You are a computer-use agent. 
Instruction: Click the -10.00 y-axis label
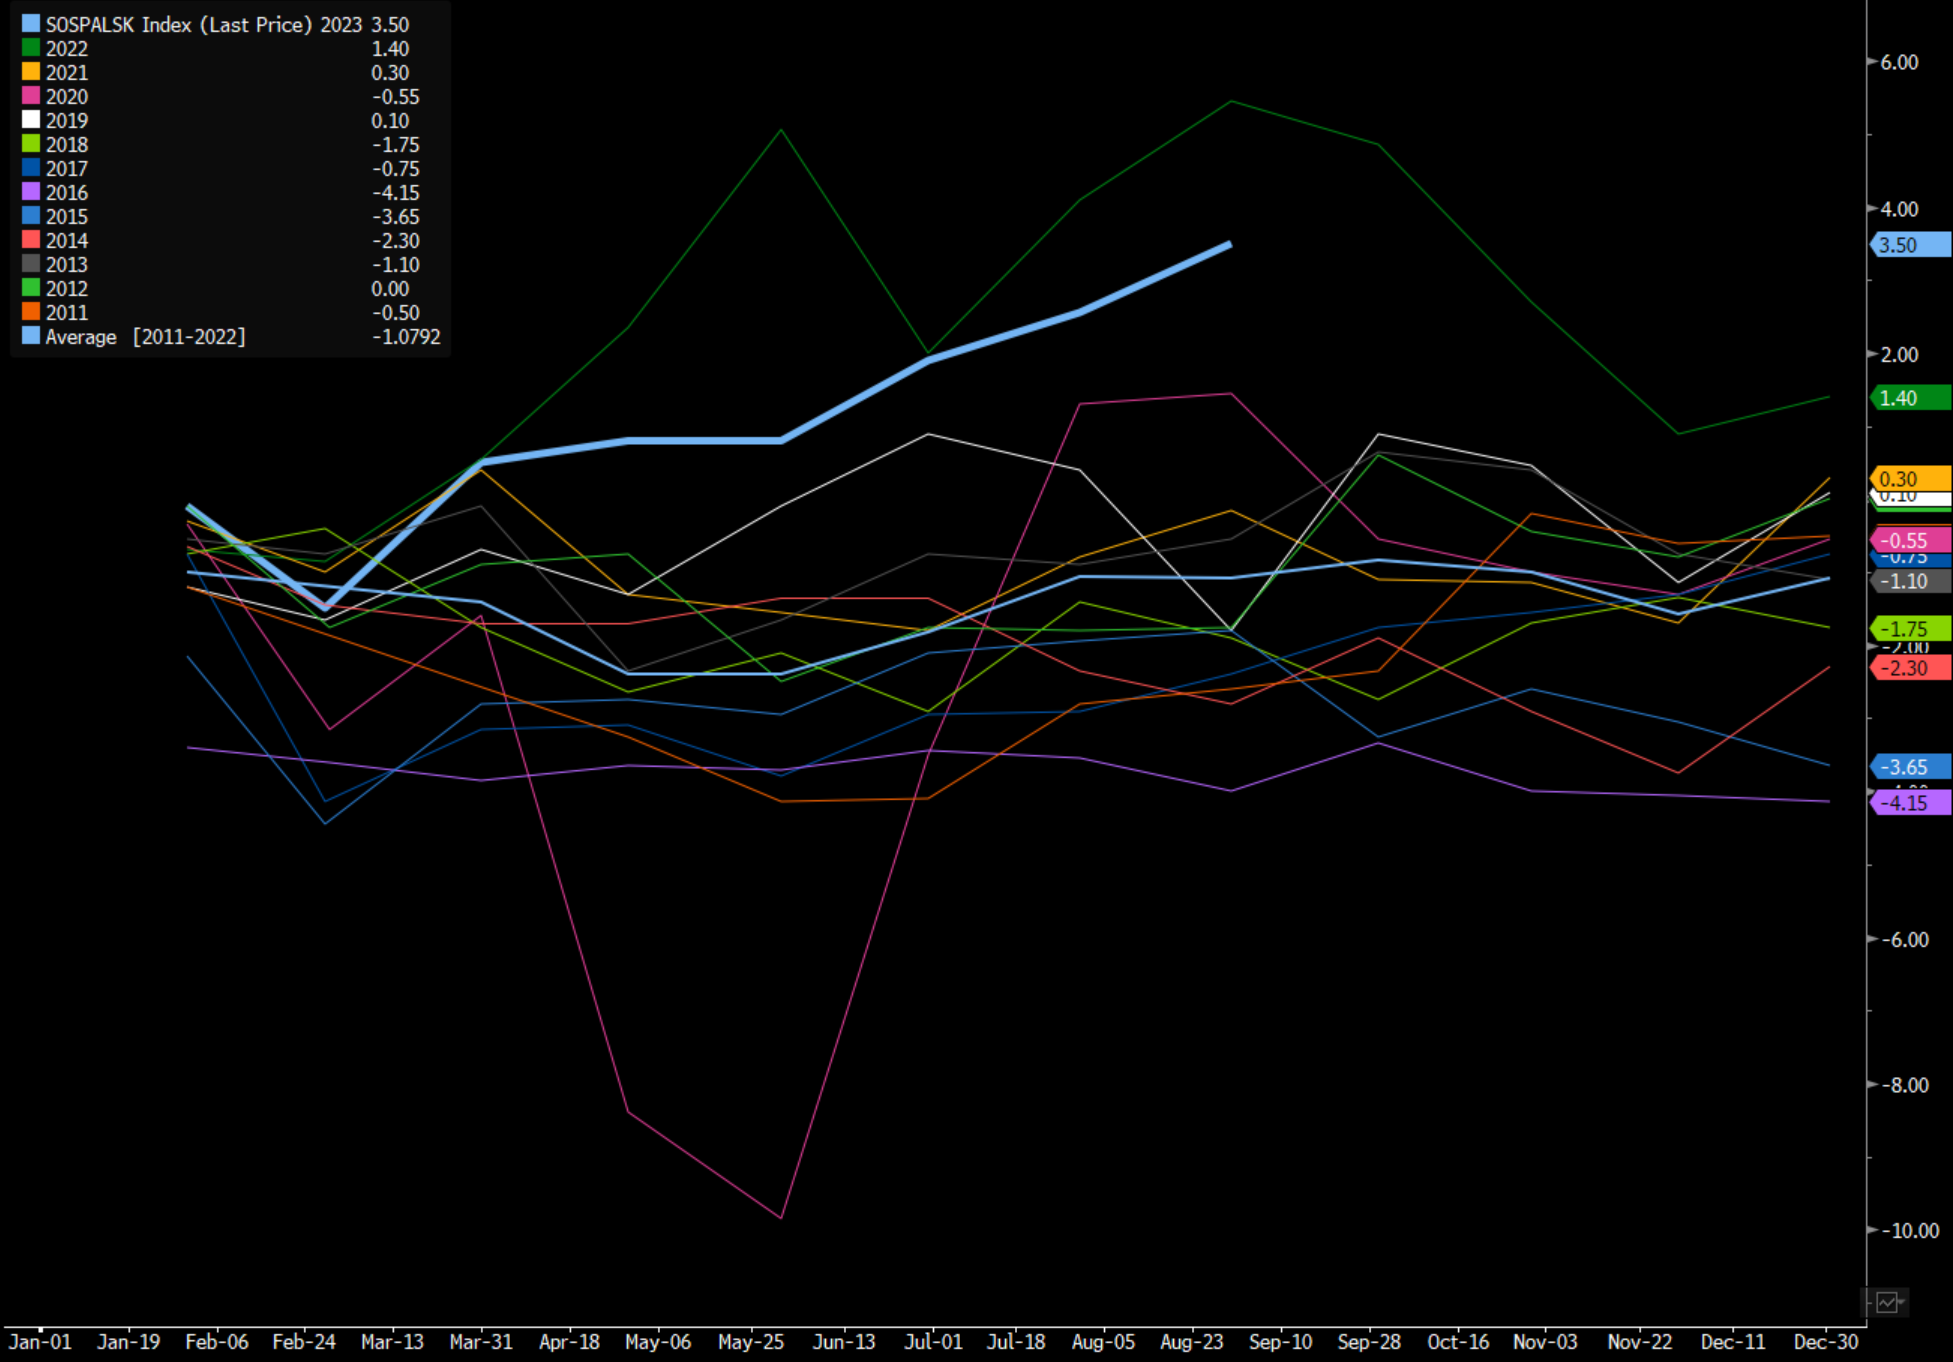pos(1910,1231)
